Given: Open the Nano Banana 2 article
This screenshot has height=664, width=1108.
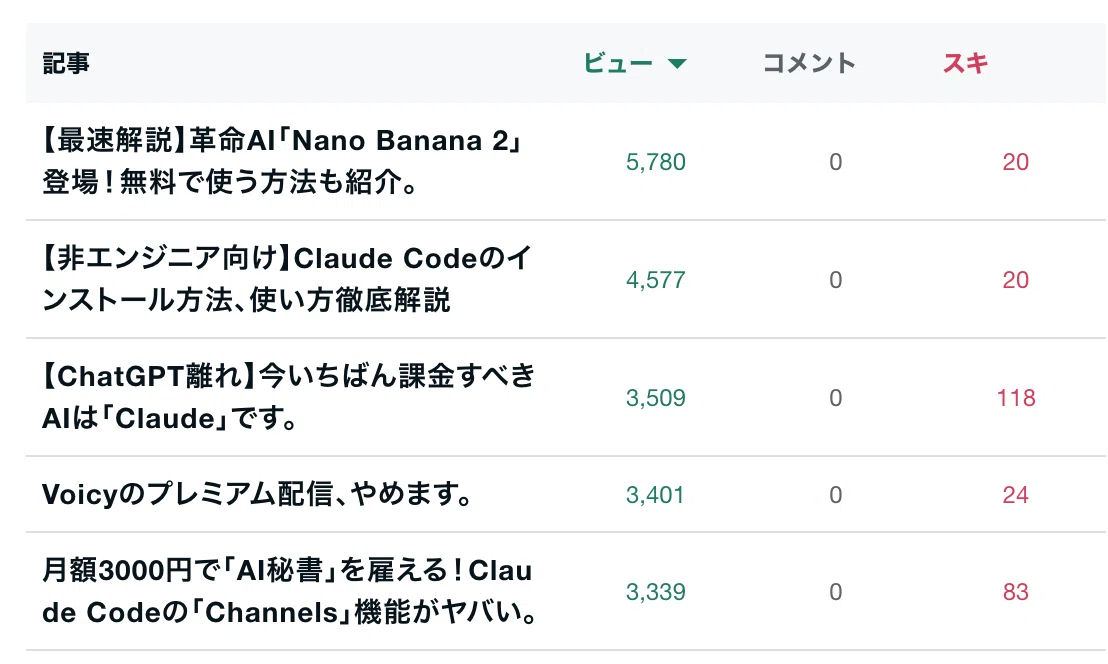Looking at the screenshot, I should point(283,161).
